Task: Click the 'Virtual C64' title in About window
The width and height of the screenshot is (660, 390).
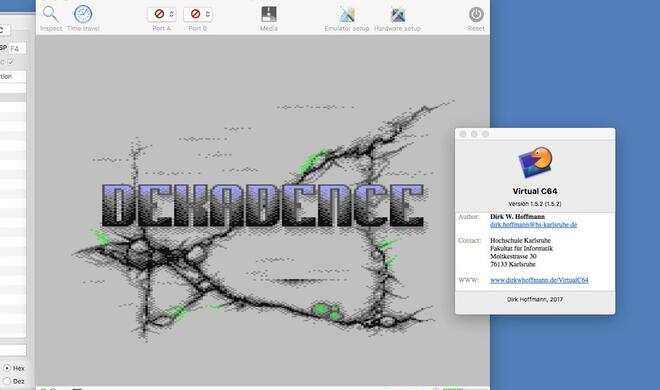Action: point(535,191)
